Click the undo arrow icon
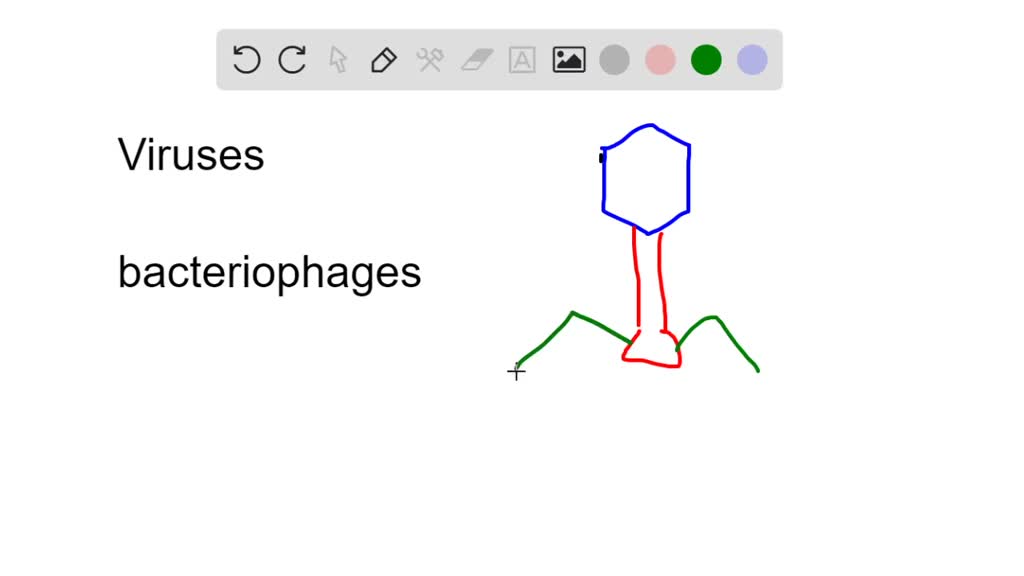 pos(246,59)
